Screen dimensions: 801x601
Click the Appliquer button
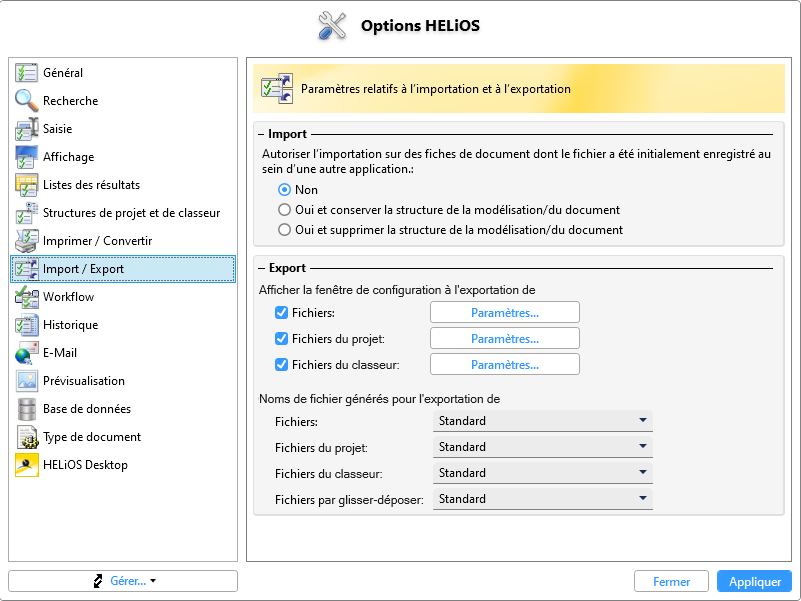755,581
